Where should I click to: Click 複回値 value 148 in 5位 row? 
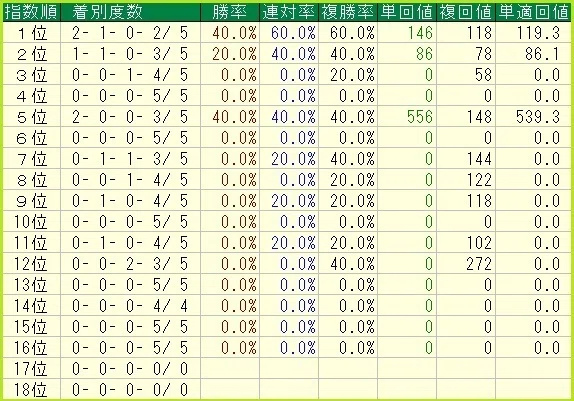(479, 117)
